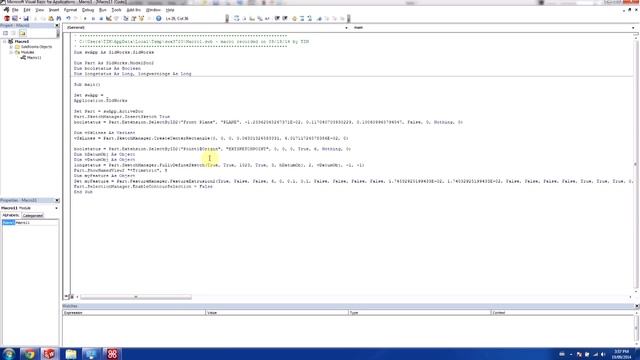Open the File menu
Screen dimensions: 640x360
15,10
